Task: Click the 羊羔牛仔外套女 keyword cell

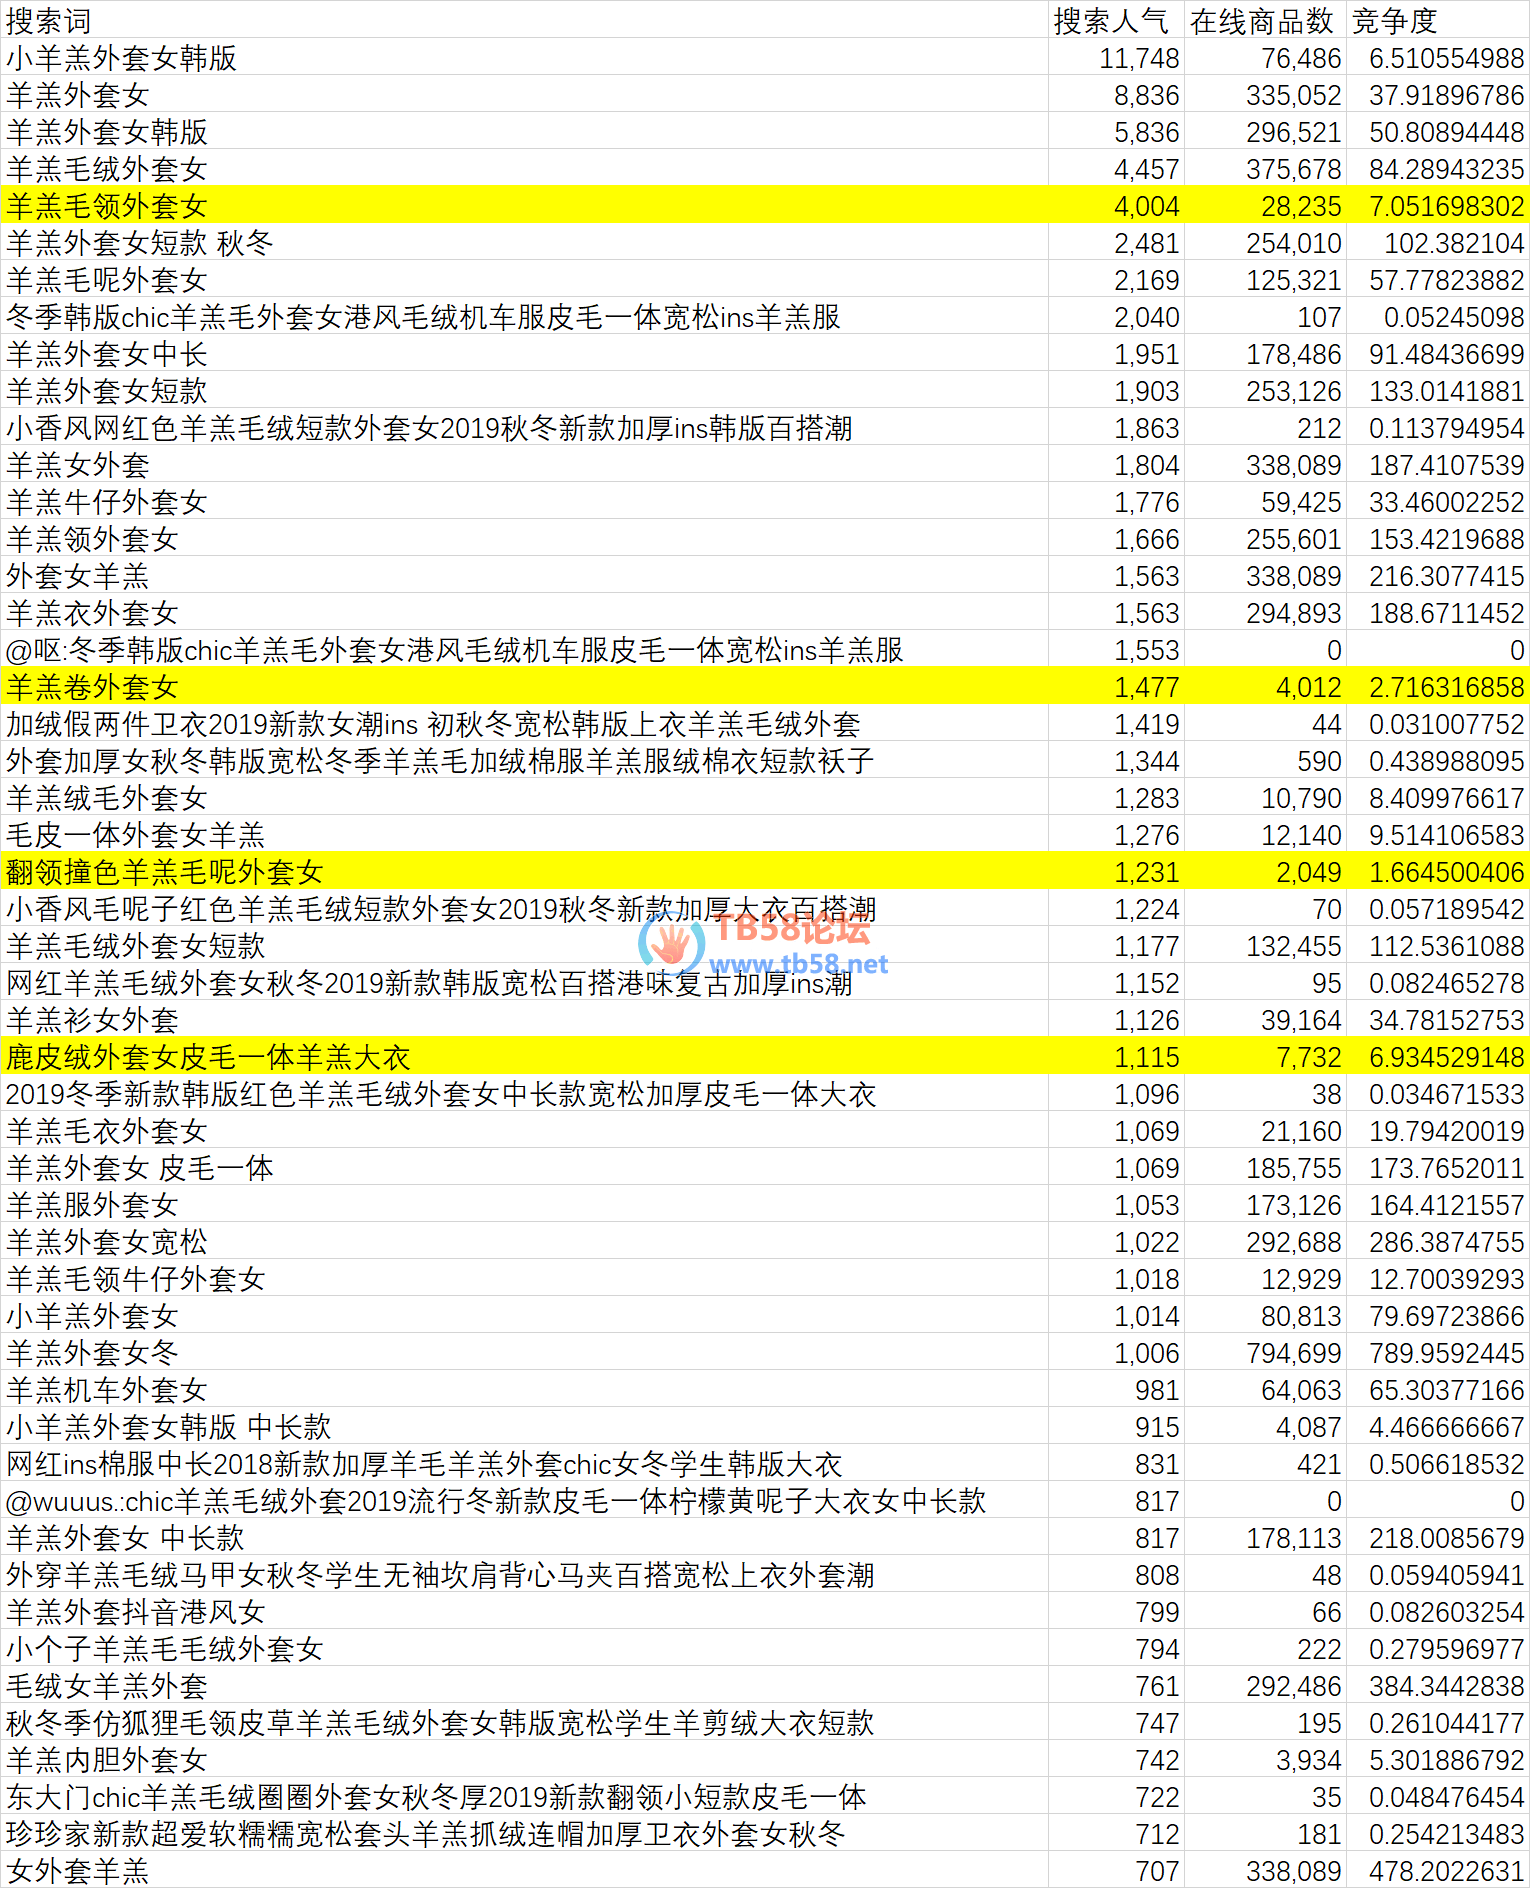Action: (107, 502)
